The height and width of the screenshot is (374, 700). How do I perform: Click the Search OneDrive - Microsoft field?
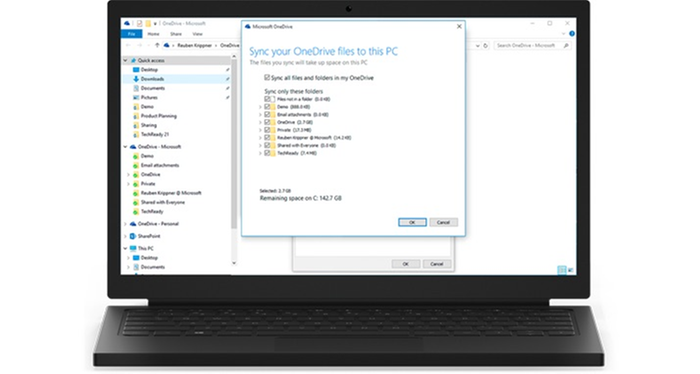point(532,46)
